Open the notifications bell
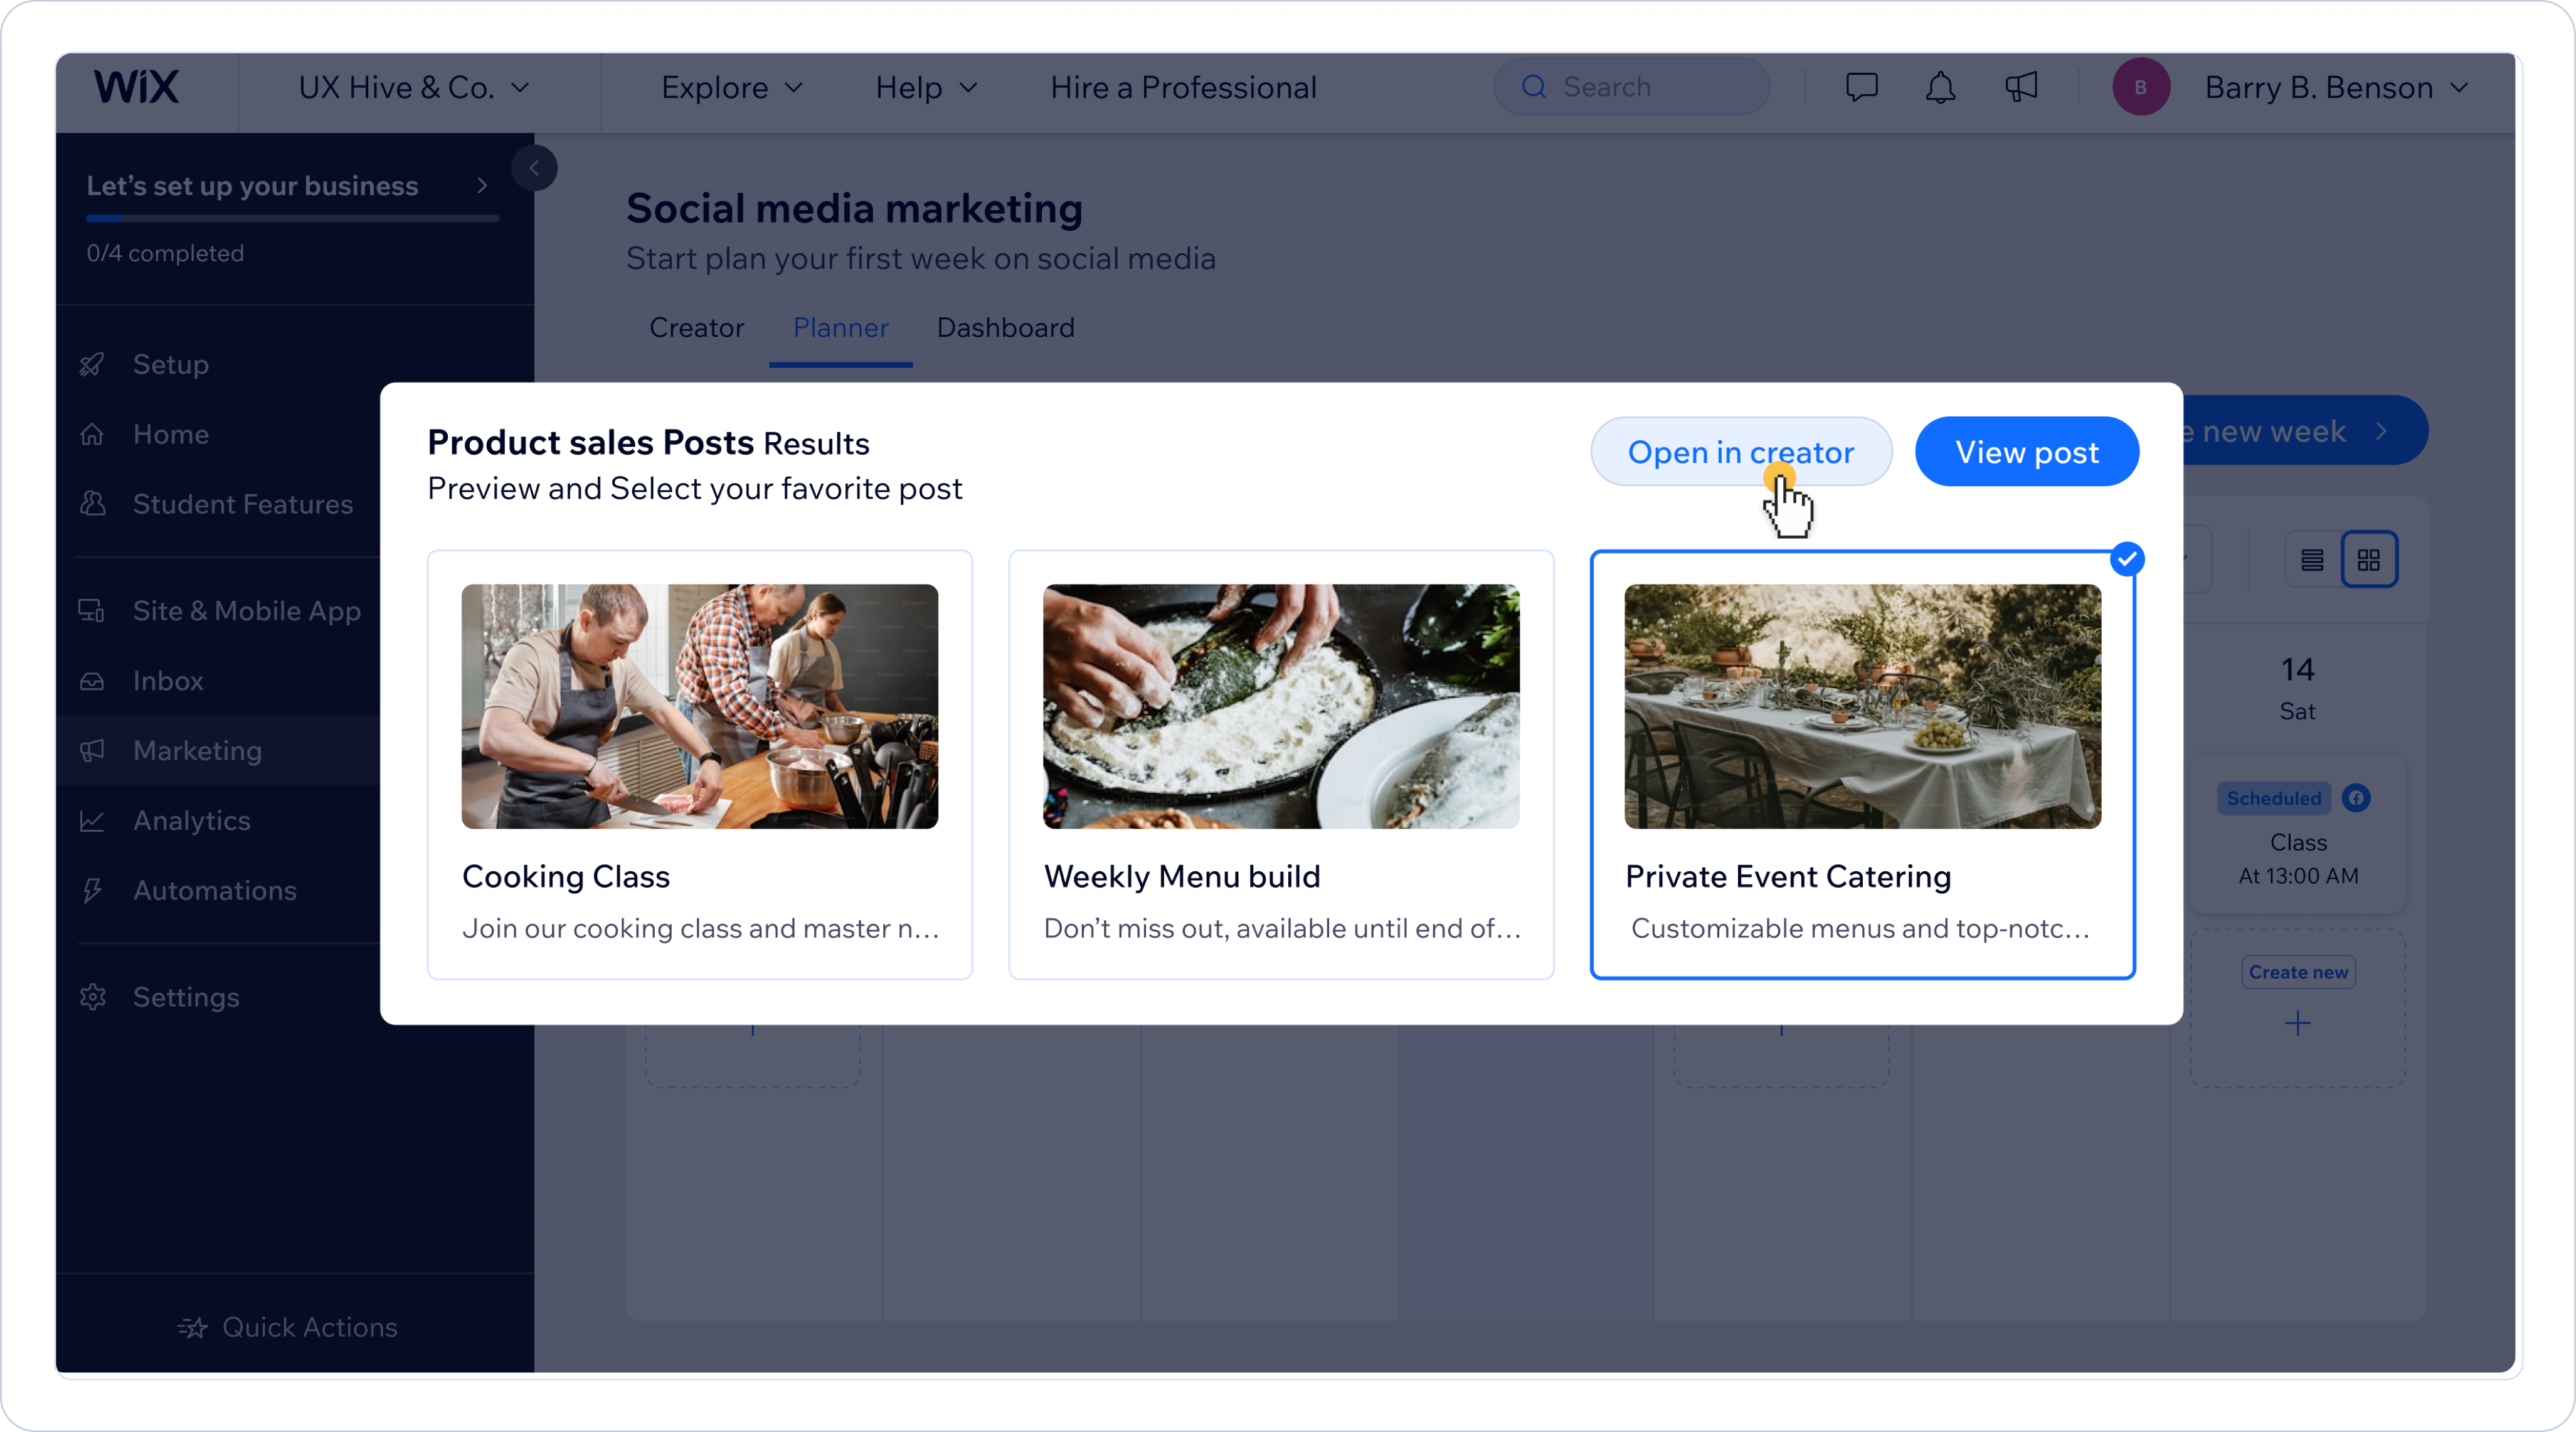 tap(1940, 87)
